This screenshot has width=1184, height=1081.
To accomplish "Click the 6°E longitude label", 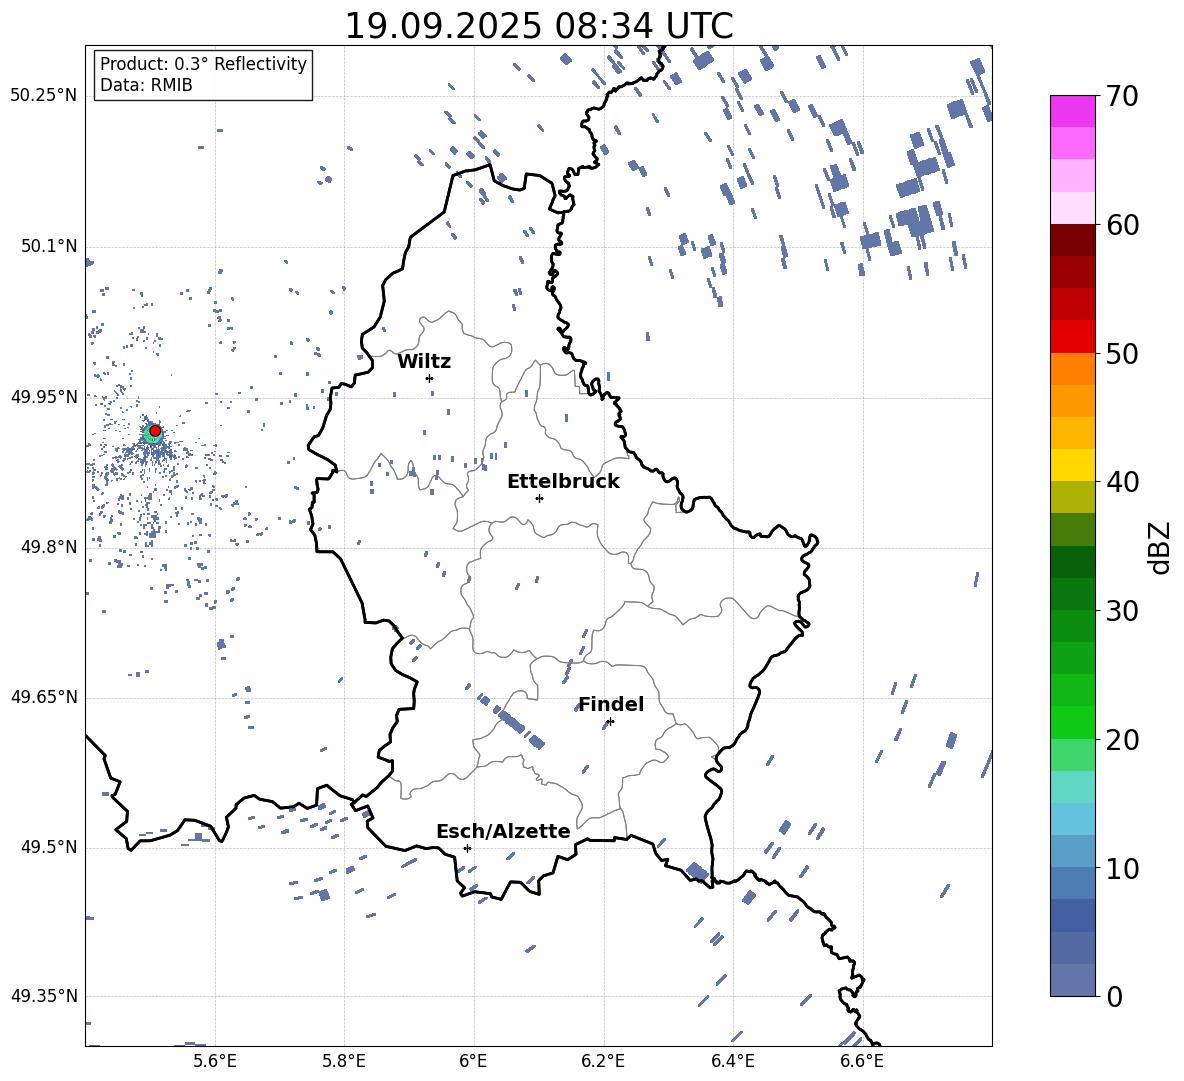I will [473, 1061].
